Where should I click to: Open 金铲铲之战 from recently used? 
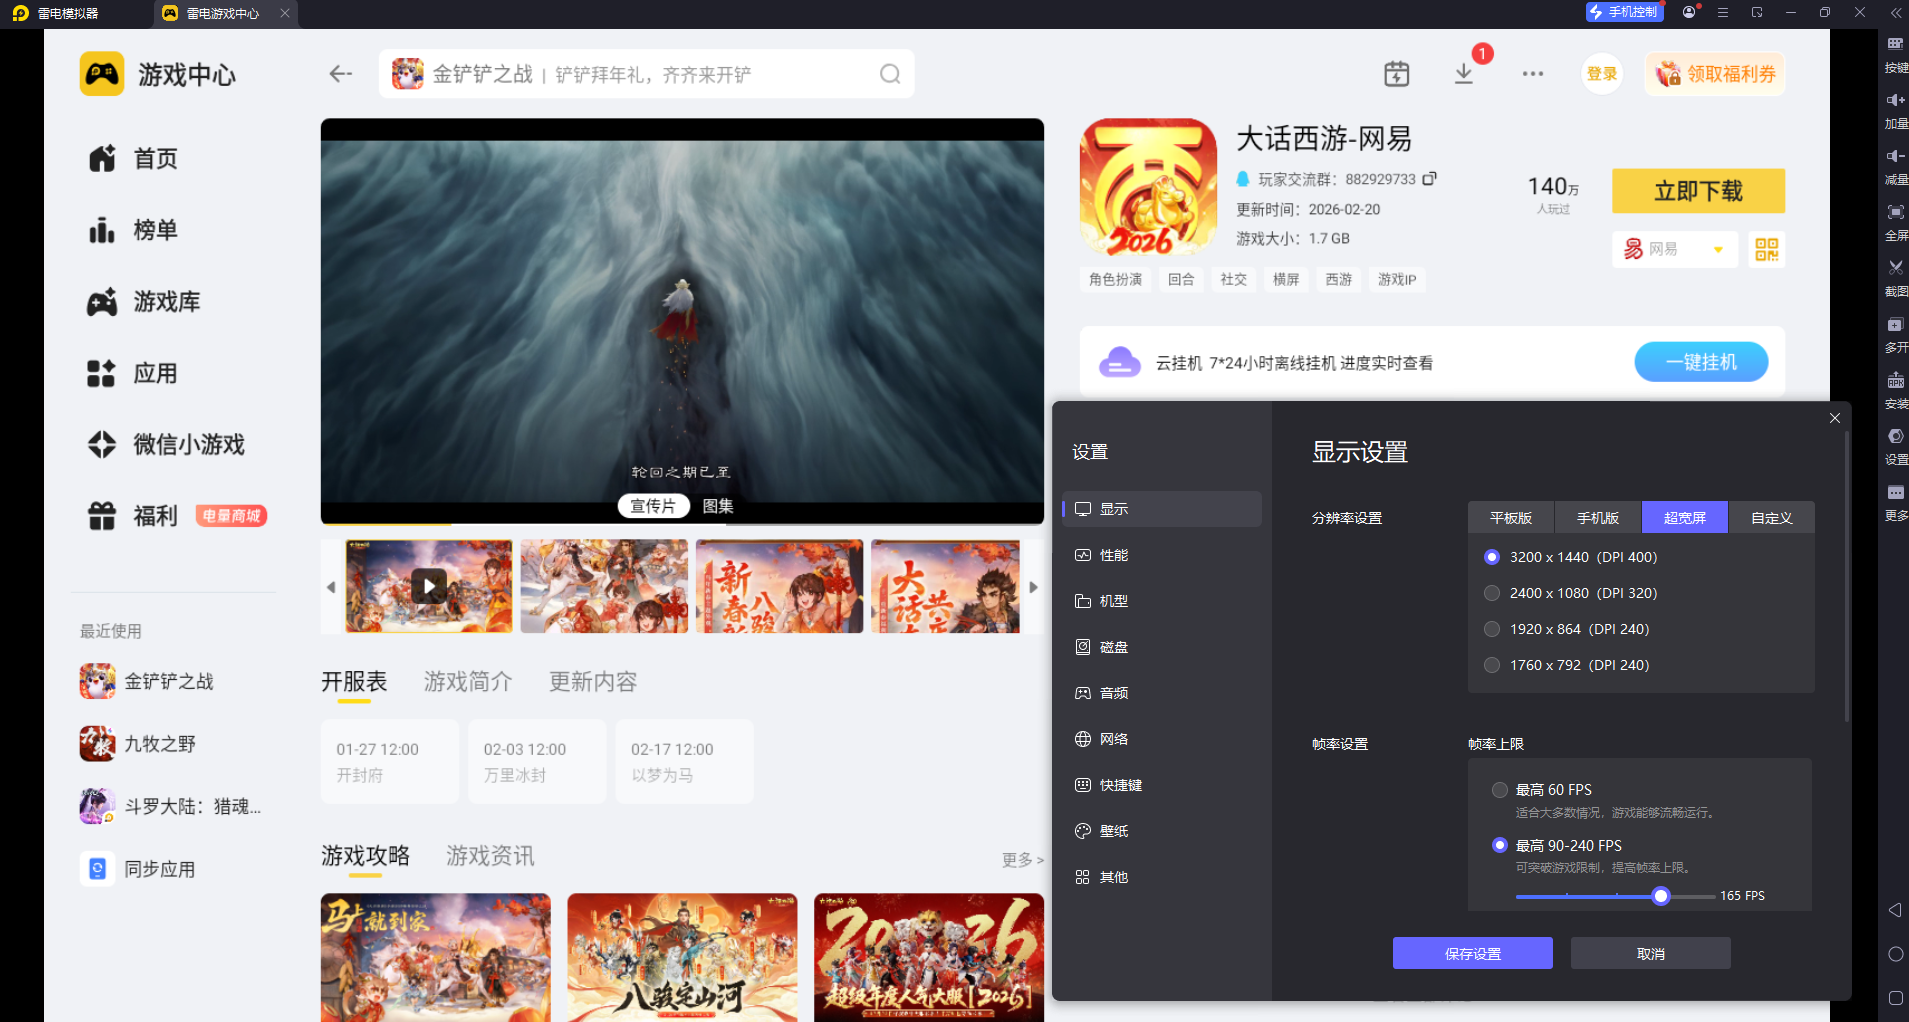[148, 681]
